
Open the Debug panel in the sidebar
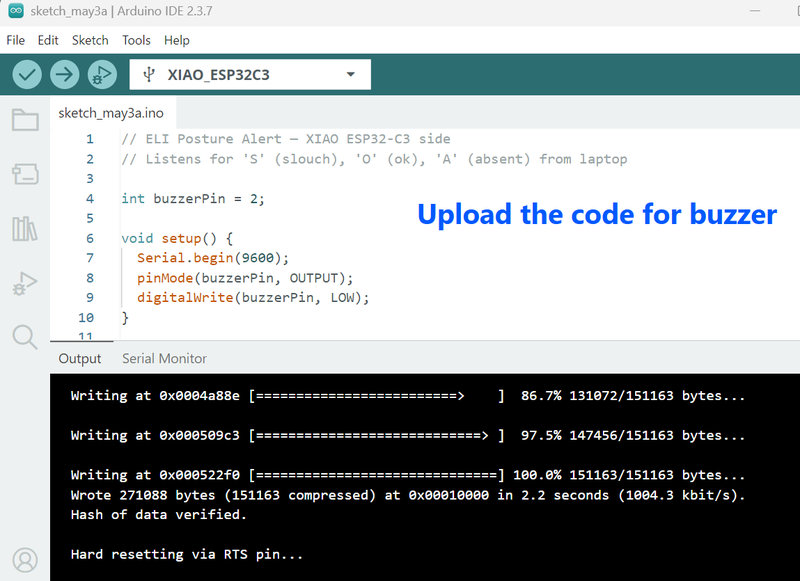tap(24, 284)
